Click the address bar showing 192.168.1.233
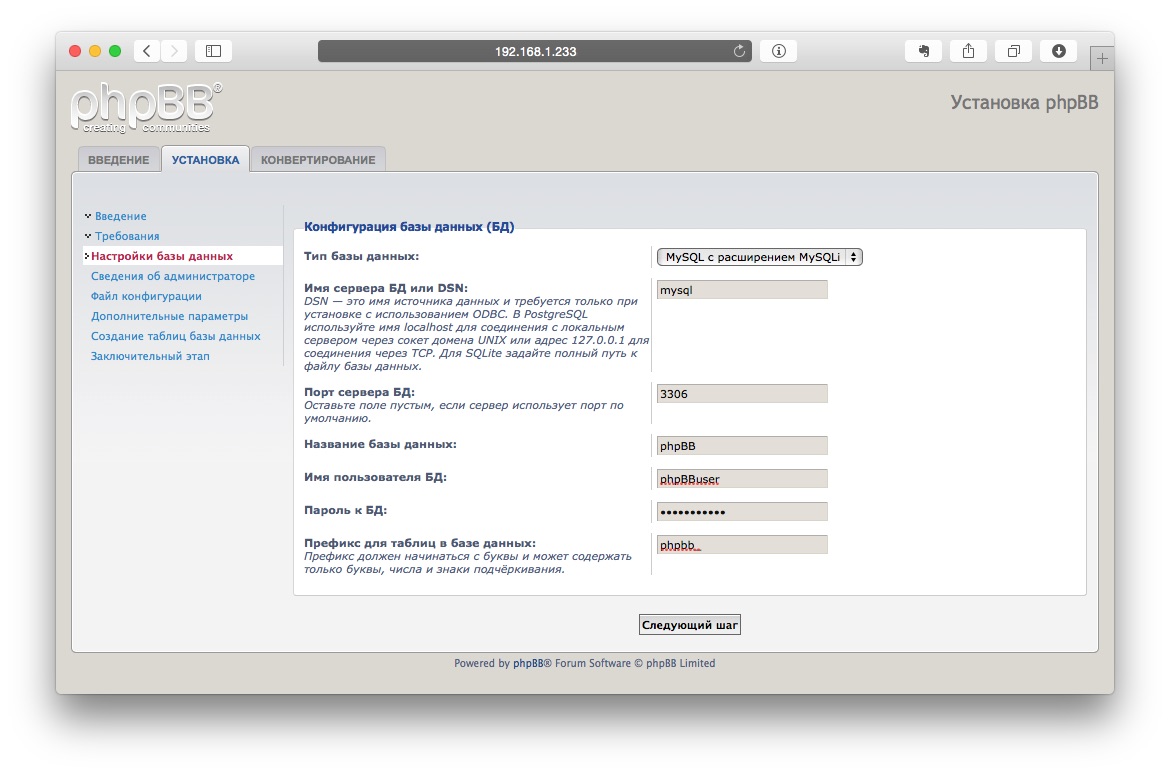The image size is (1170, 774). (x=535, y=51)
